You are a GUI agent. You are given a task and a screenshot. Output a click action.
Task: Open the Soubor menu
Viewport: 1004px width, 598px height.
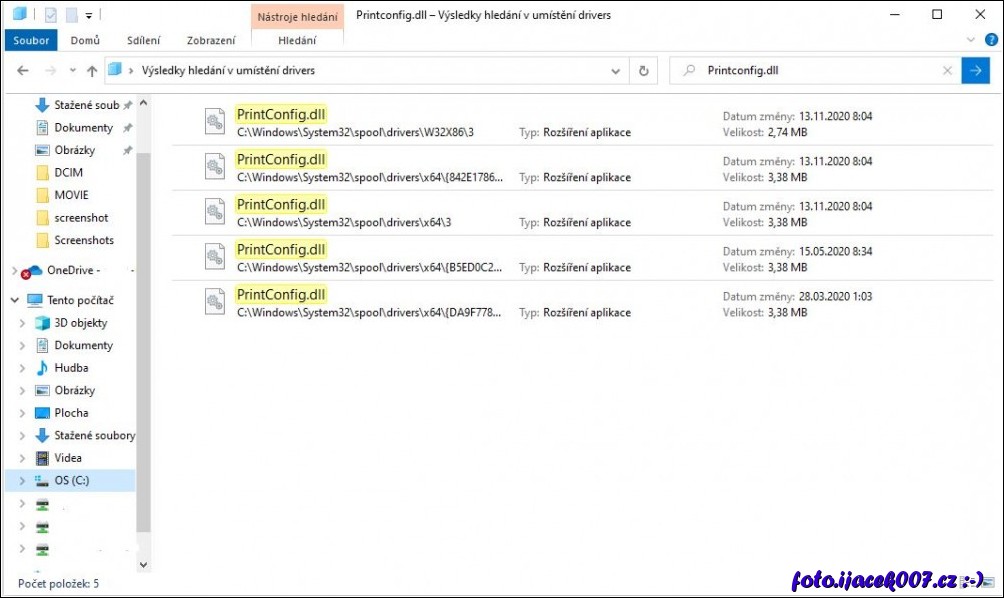pos(31,41)
